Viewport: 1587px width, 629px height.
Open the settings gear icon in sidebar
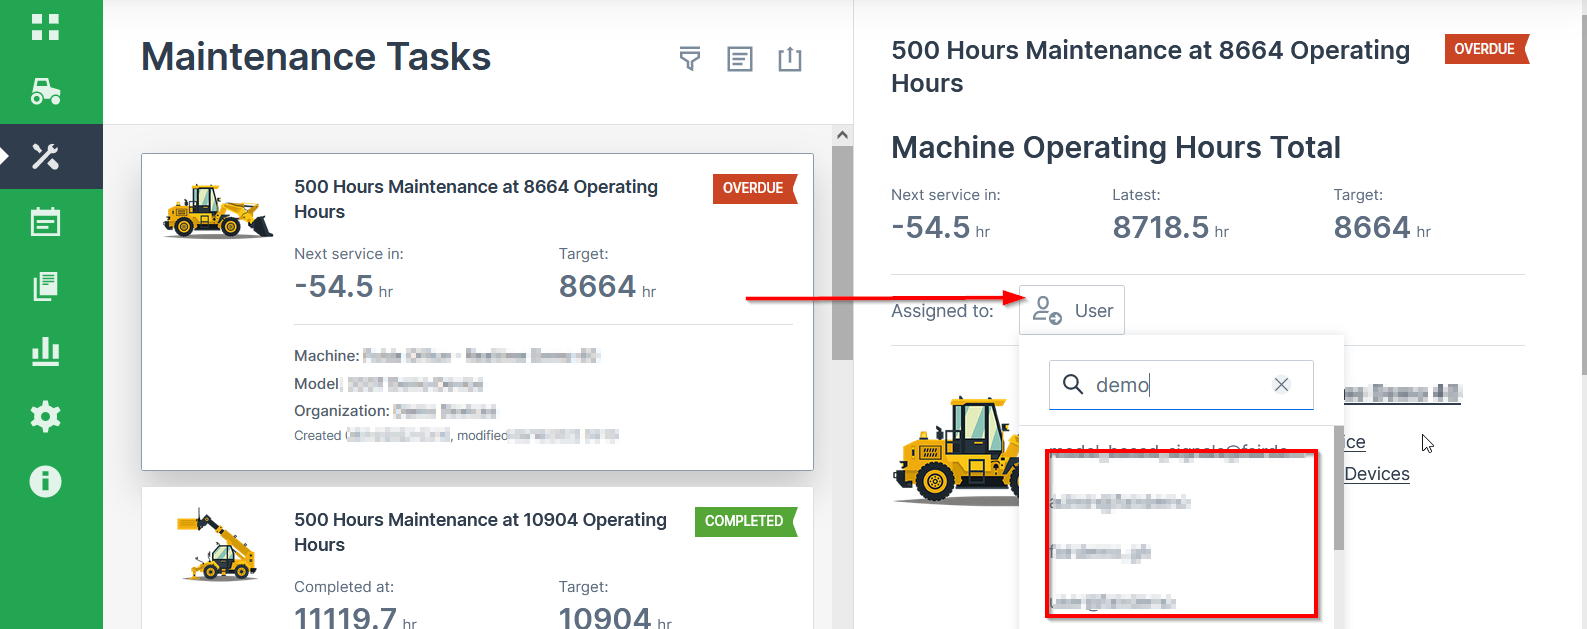pyautogui.click(x=45, y=417)
